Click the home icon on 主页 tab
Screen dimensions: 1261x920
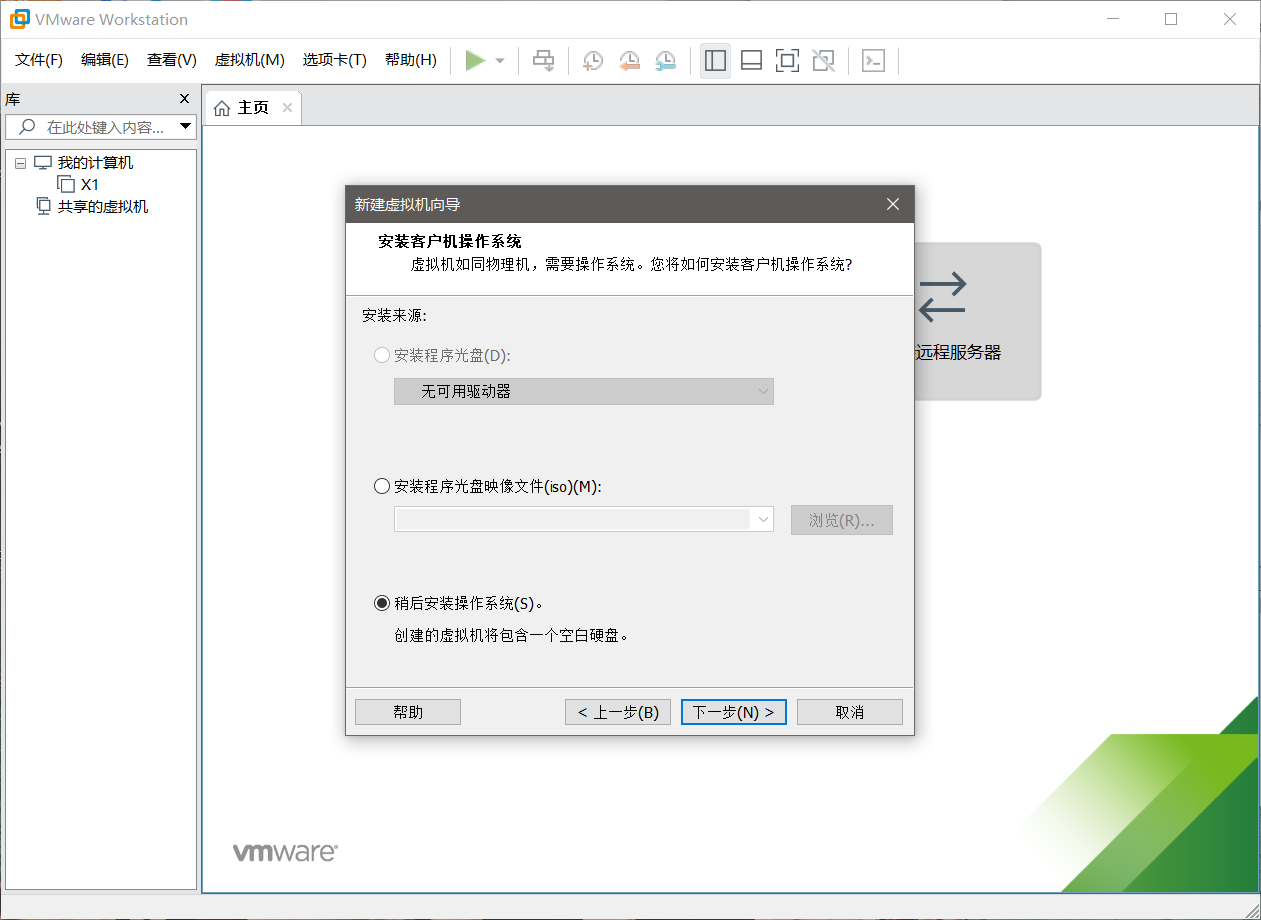(x=222, y=108)
